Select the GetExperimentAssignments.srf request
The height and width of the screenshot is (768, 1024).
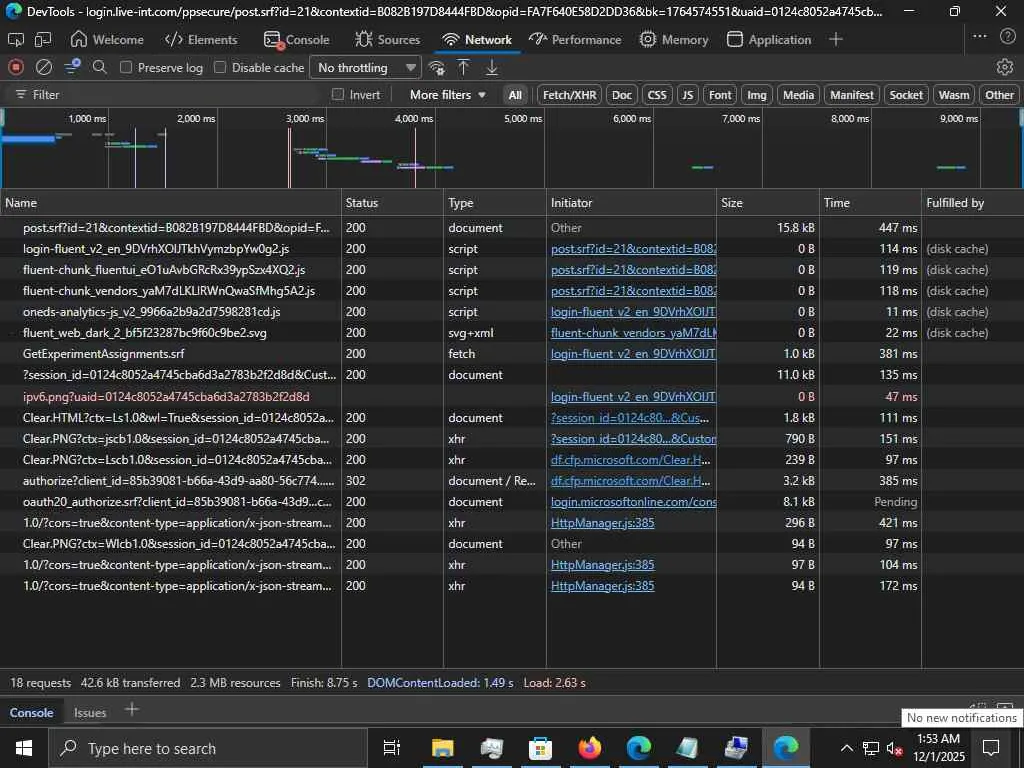(x=103, y=353)
